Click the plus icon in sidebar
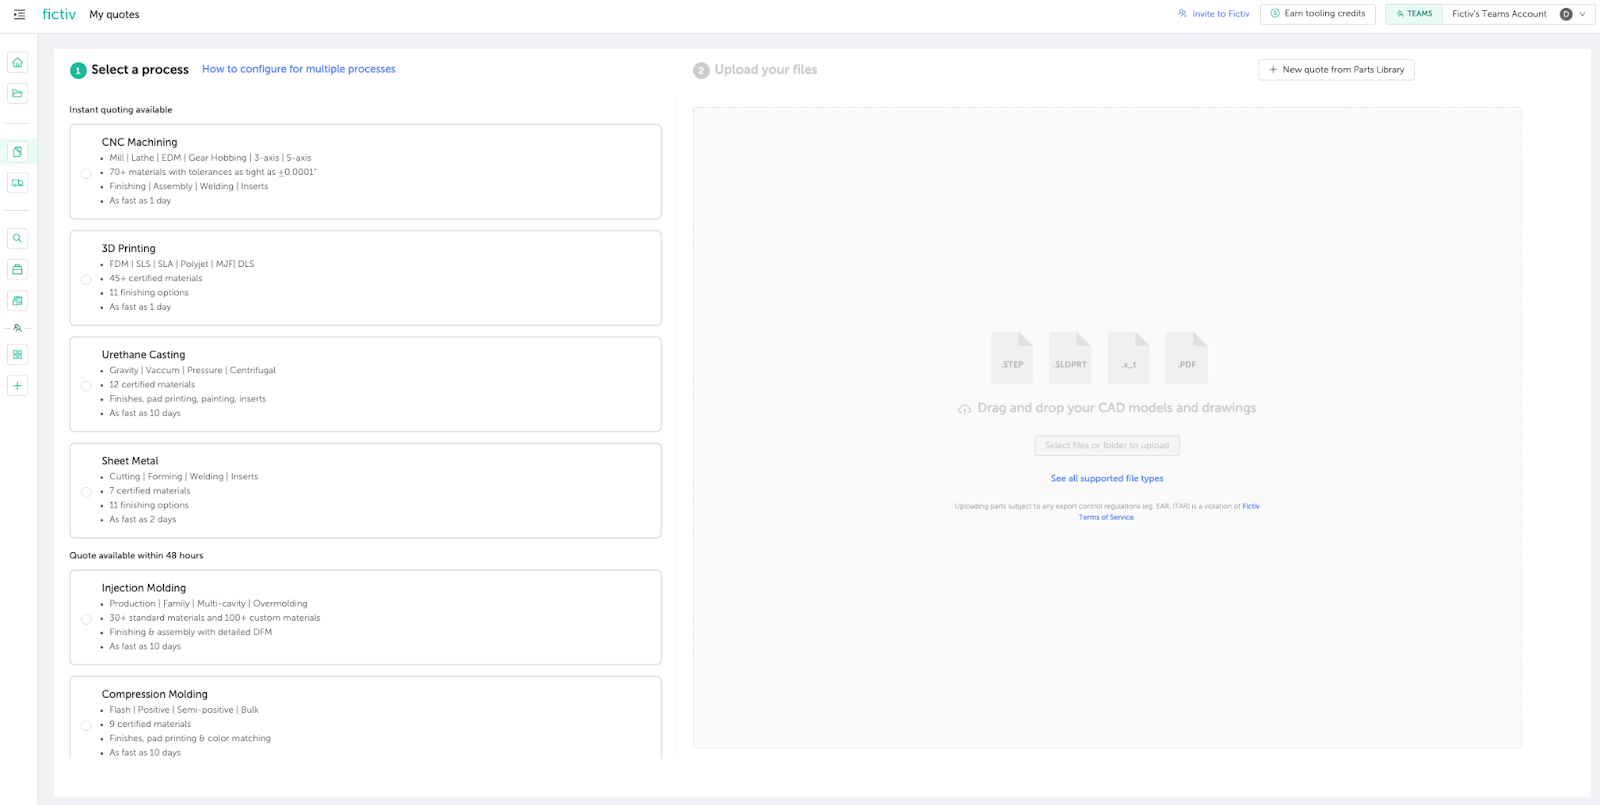The height and width of the screenshot is (805, 1600). [17, 386]
